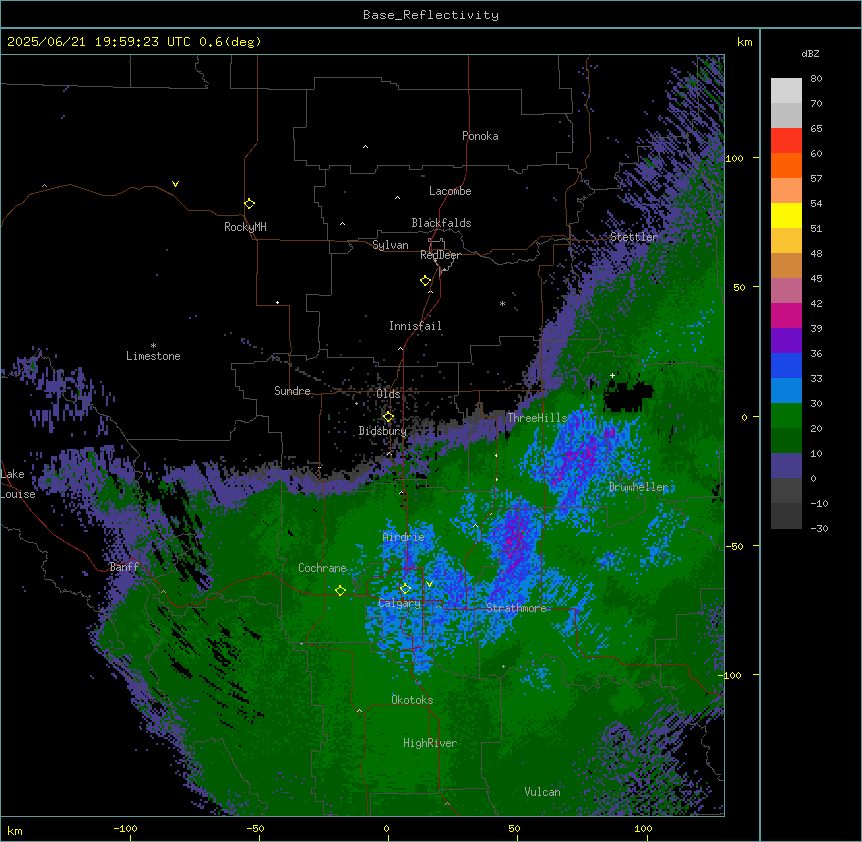Click the HighRiver label
862x842 pixels.
430,743
